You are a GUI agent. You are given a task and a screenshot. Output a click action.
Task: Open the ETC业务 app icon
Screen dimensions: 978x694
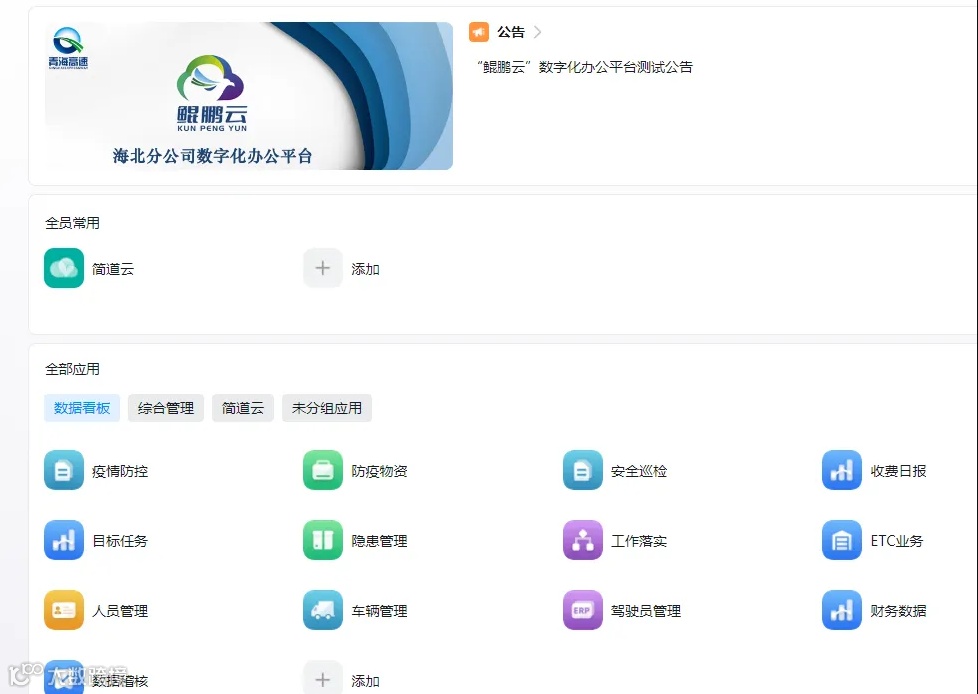[842, 540]
